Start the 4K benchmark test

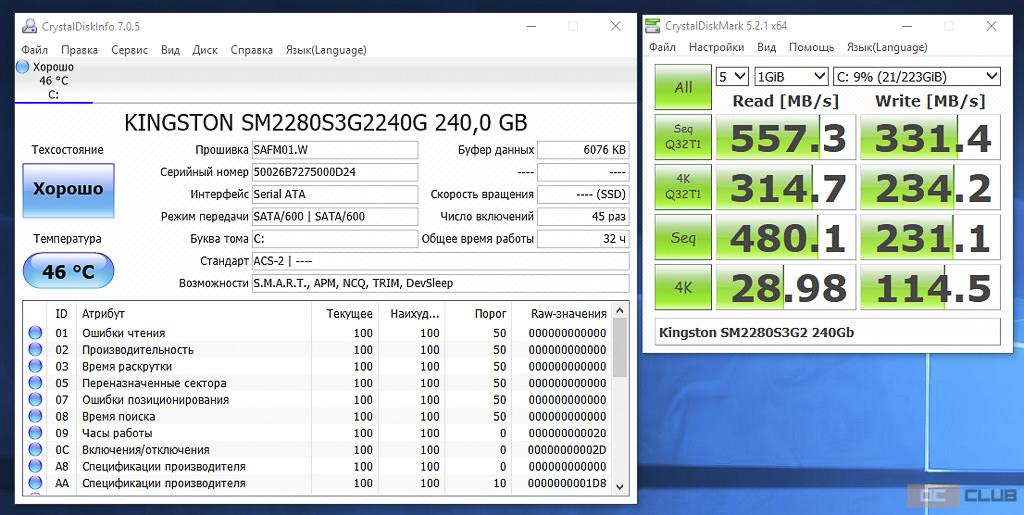click(683, 287)
